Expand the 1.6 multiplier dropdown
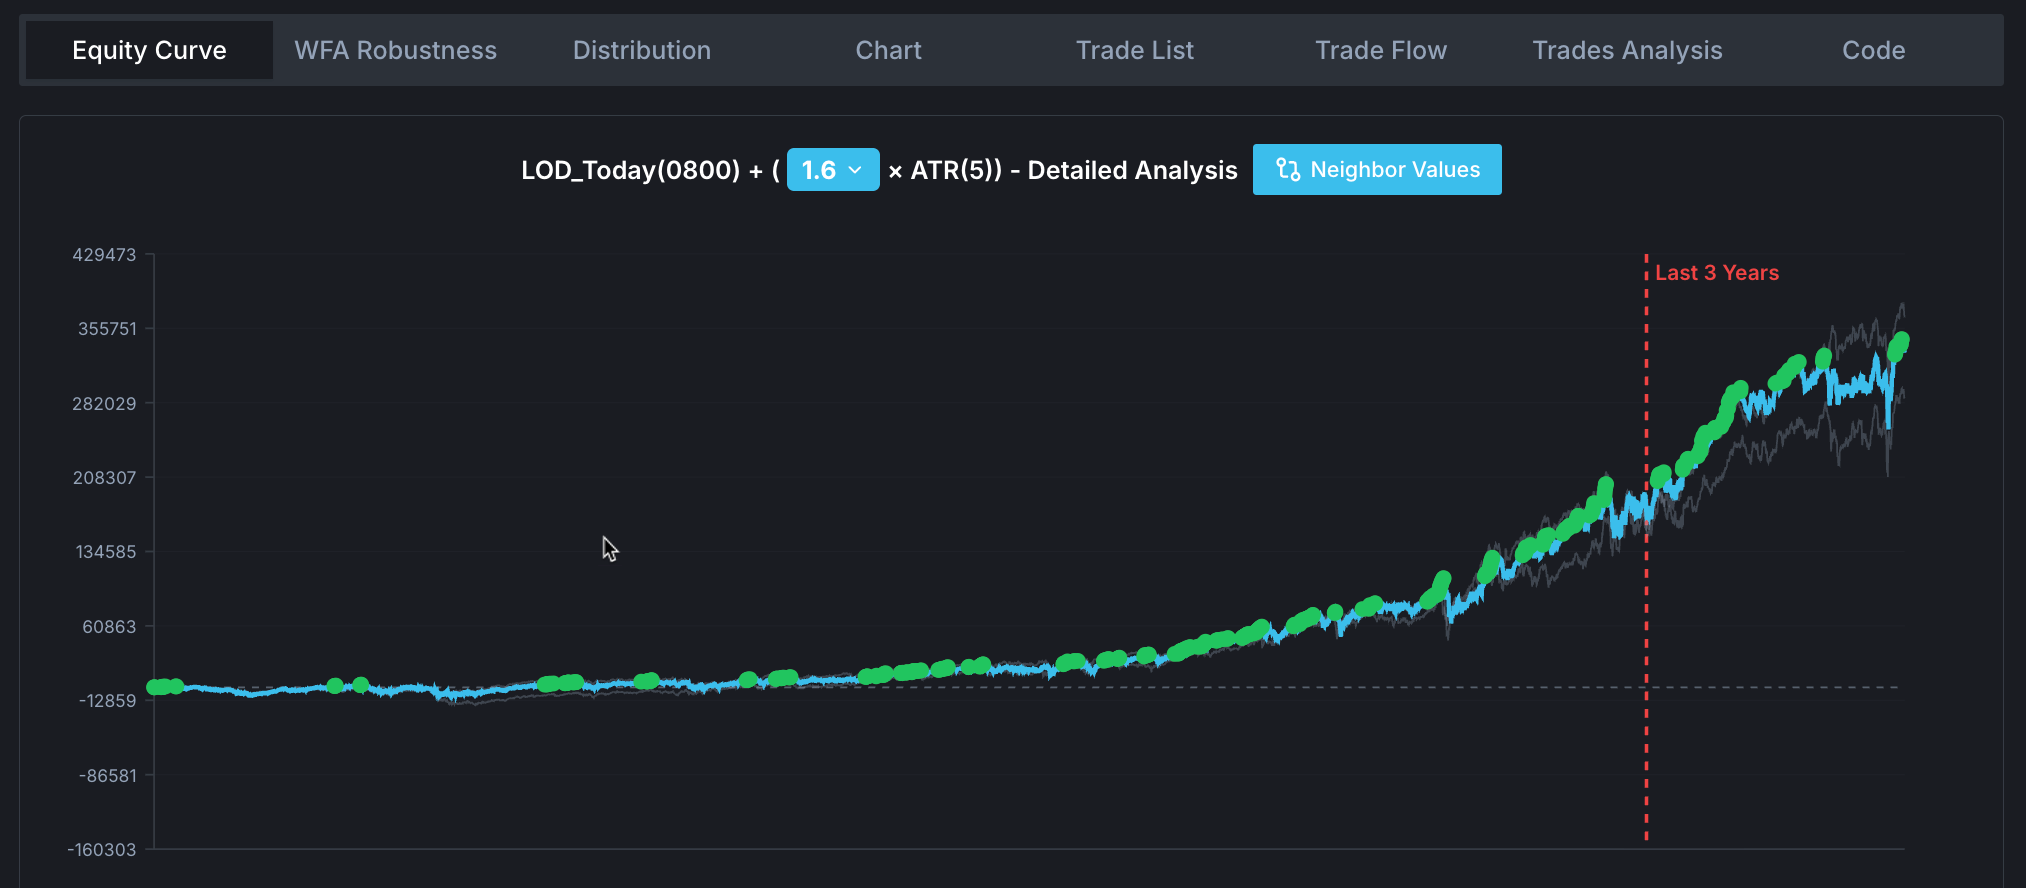Image resolution: width=2026 pixels, height=888 pixels. pos(833,170)
